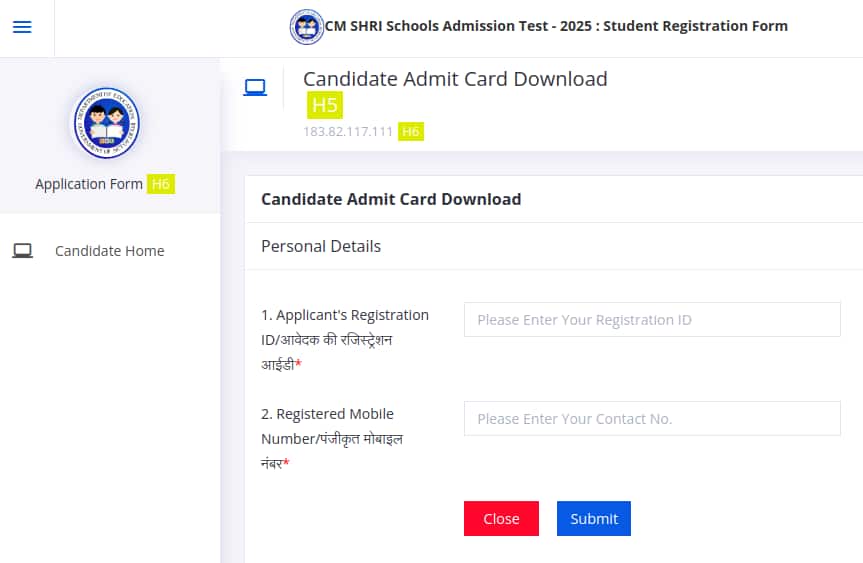
Task: Open Candidate Home from the sidebar
Action: 109,251
